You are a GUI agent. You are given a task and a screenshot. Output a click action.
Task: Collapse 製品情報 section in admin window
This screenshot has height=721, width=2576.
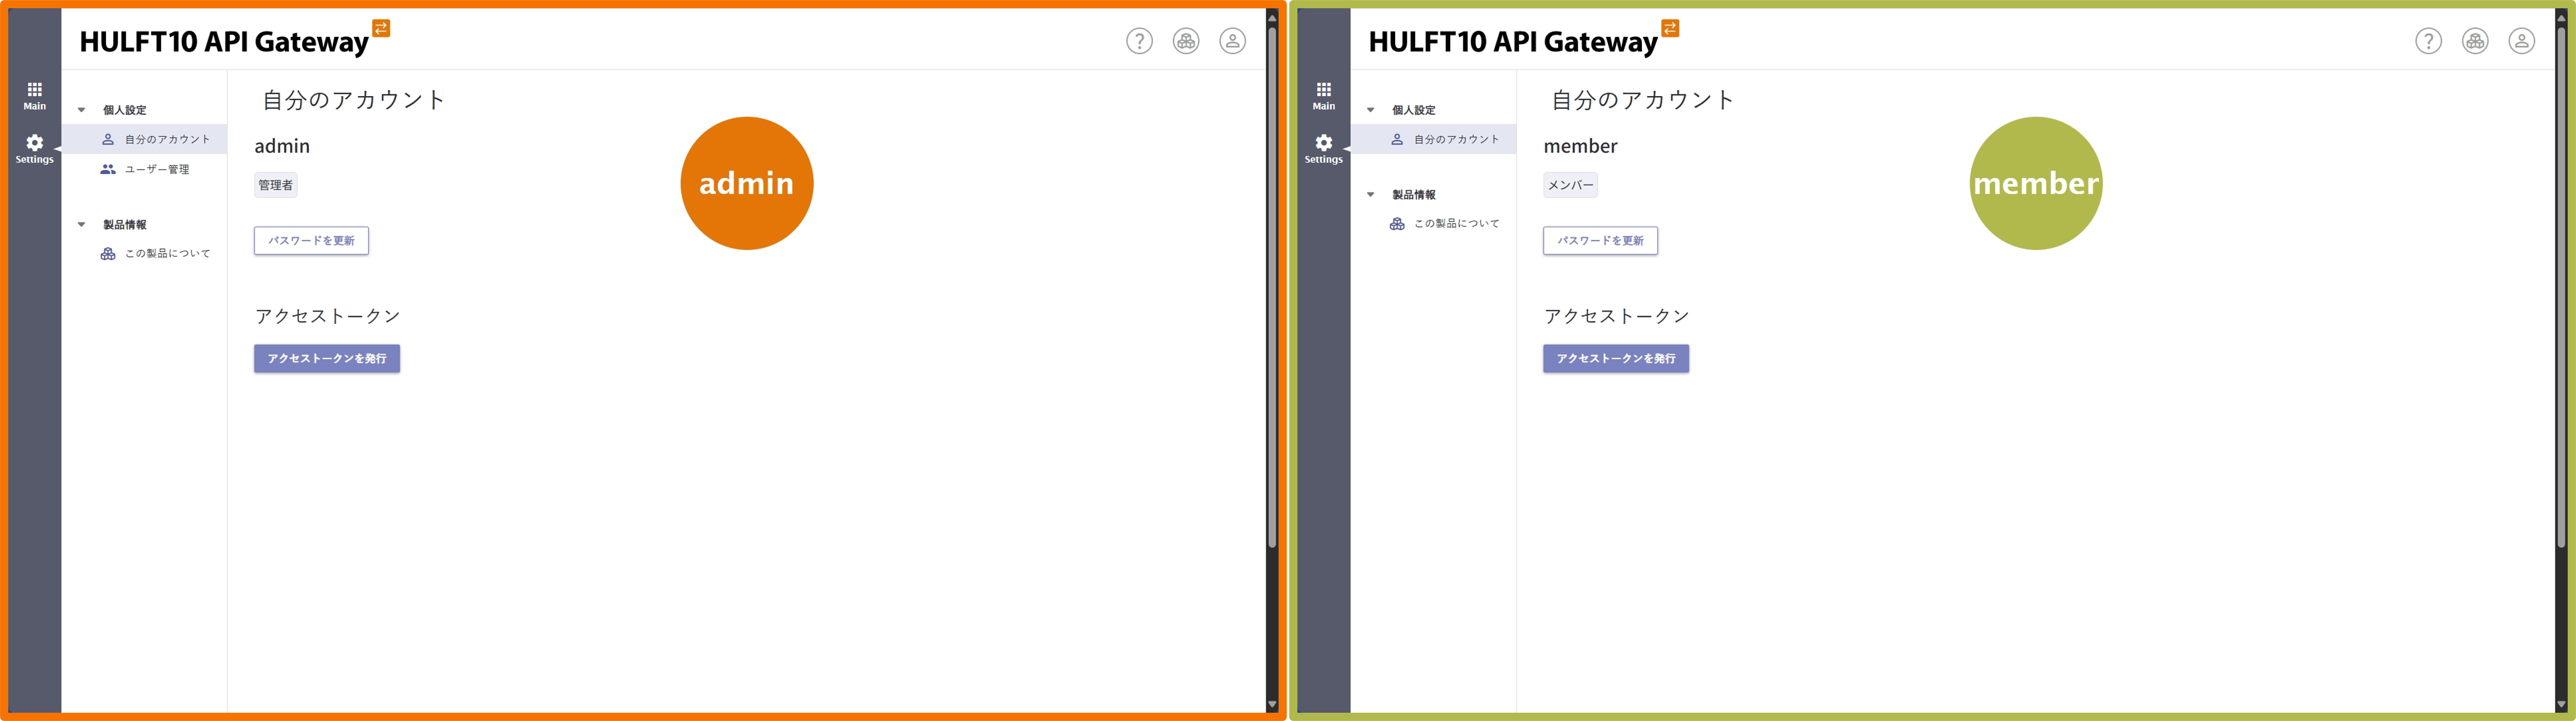(82, 225)
